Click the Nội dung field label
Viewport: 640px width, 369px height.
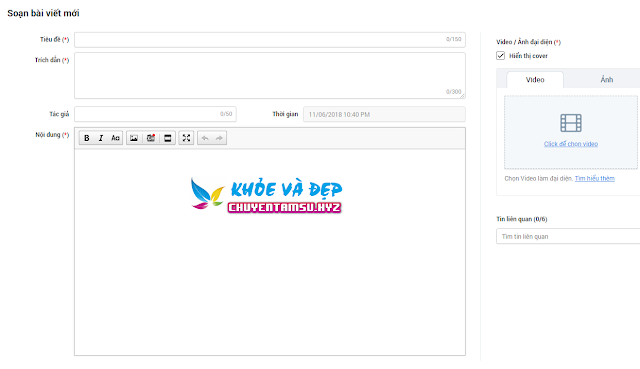click(x=52, y=135)
